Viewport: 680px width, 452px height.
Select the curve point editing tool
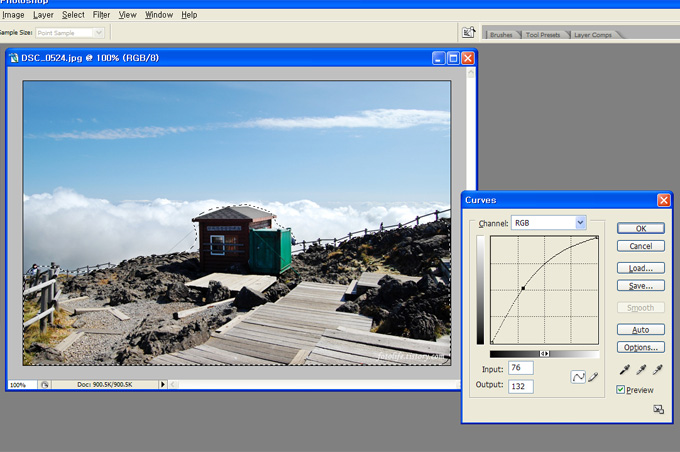[x=578, y=377]
